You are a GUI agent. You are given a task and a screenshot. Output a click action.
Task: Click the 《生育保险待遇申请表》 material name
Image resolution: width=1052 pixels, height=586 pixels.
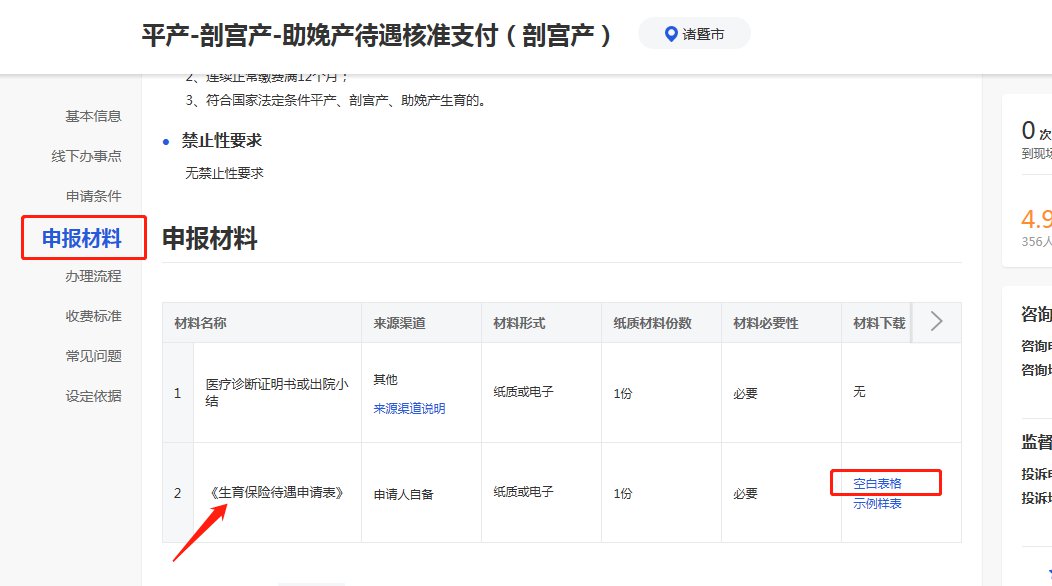(276, 493)
